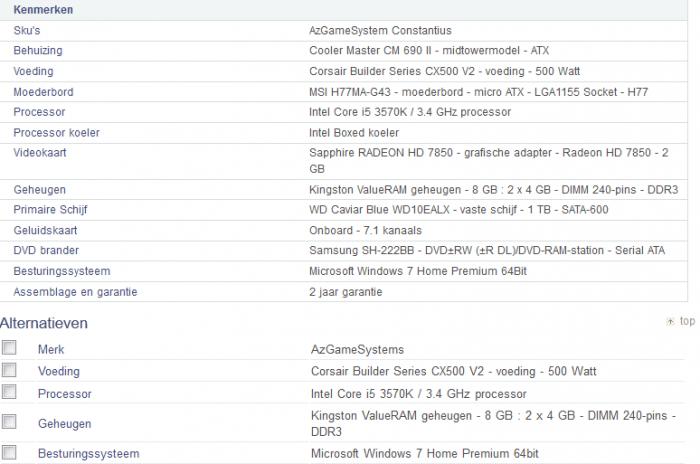Viewport: 700px width, 464px height.
Task: Click the arrow icon beside top
Action: tap(670, 322)
